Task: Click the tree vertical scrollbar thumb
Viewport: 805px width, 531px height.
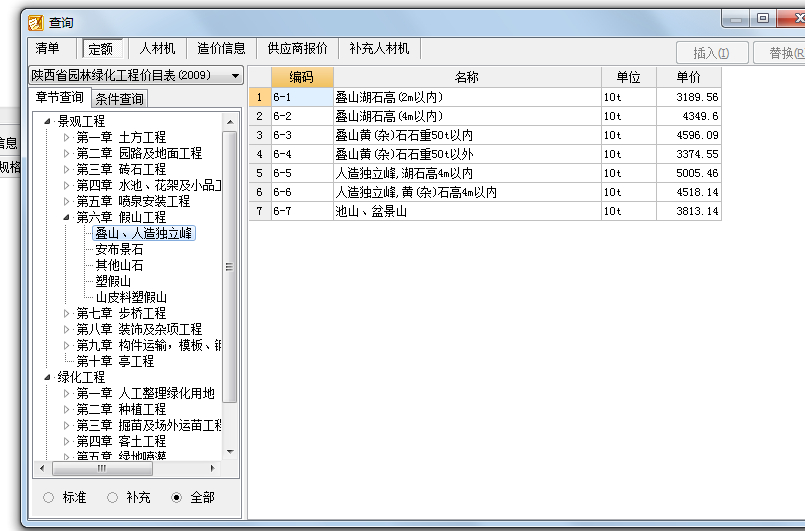Action: click(x=230, y=267)
